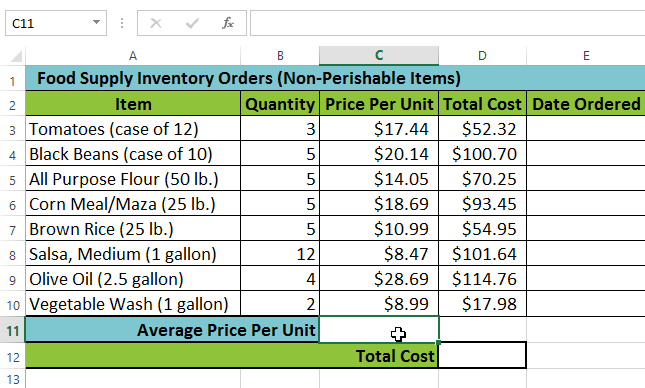The height and width of the screenshot is (388, 645).
Task: Select the $54.95 total cost cell
Action: [483, 228]
